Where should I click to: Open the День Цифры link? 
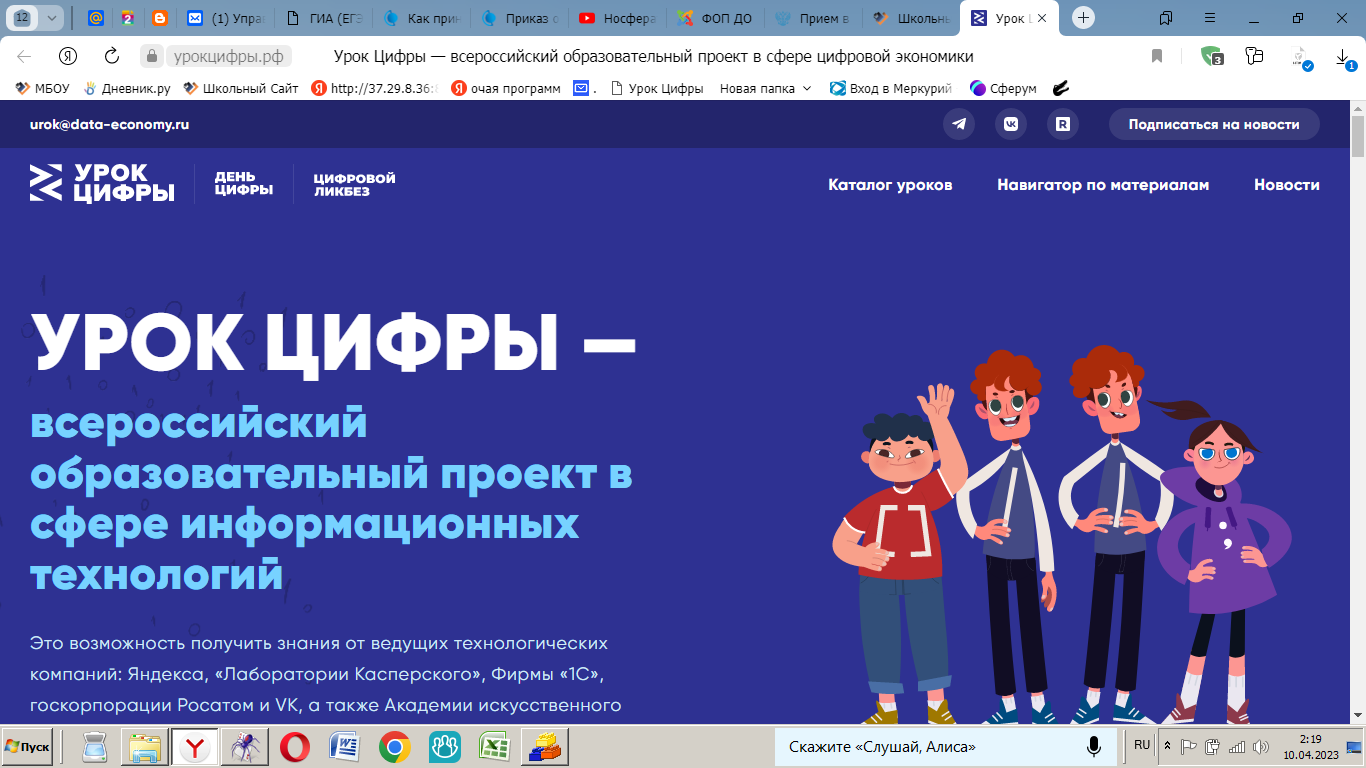244,183
